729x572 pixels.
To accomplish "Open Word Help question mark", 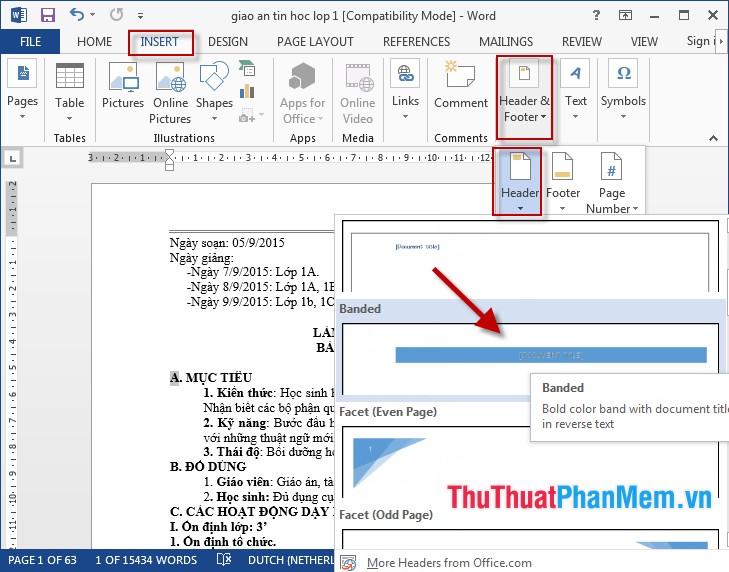I will point(596,15).
